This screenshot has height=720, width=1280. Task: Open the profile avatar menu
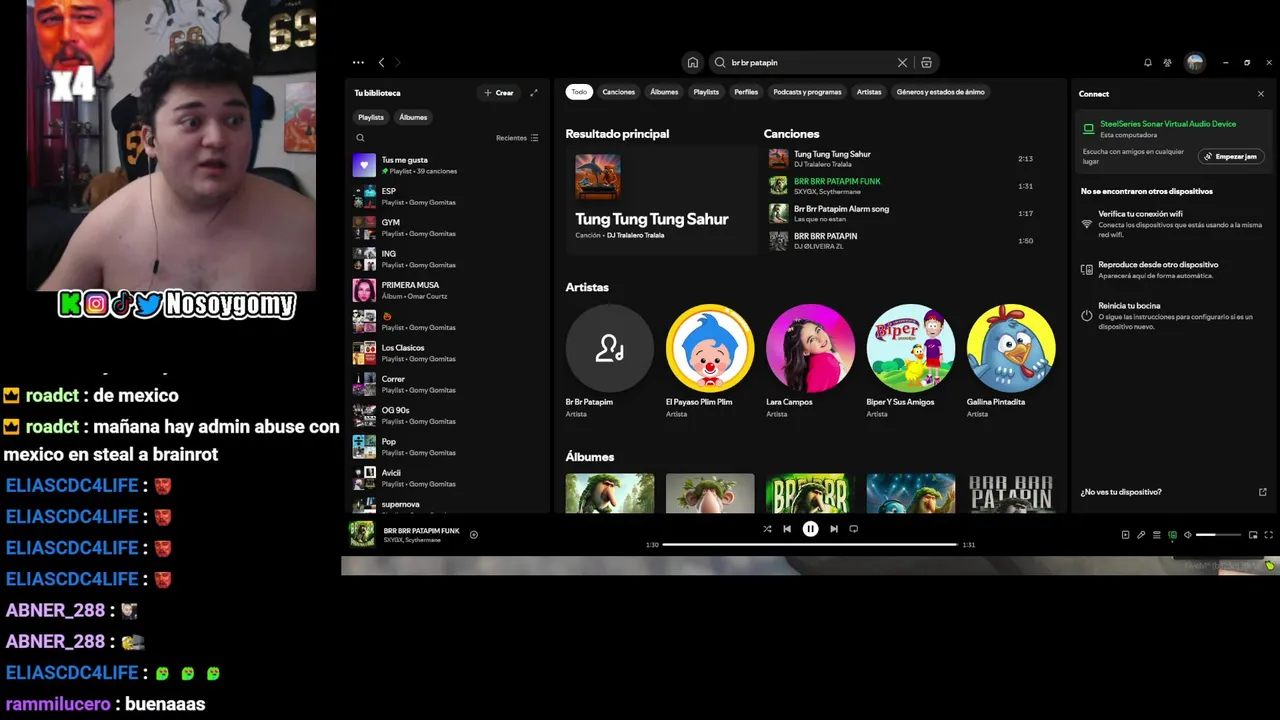point(1195,62)
